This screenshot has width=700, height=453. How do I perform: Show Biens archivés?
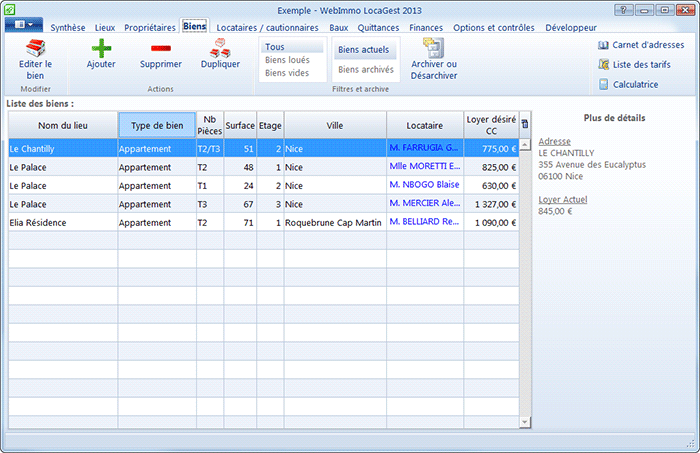click(365, 69)
